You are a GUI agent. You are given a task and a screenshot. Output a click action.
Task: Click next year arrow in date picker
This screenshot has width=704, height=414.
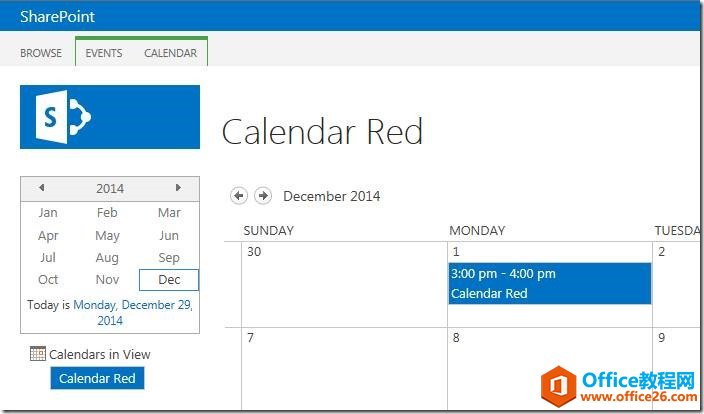coord(178,188)
